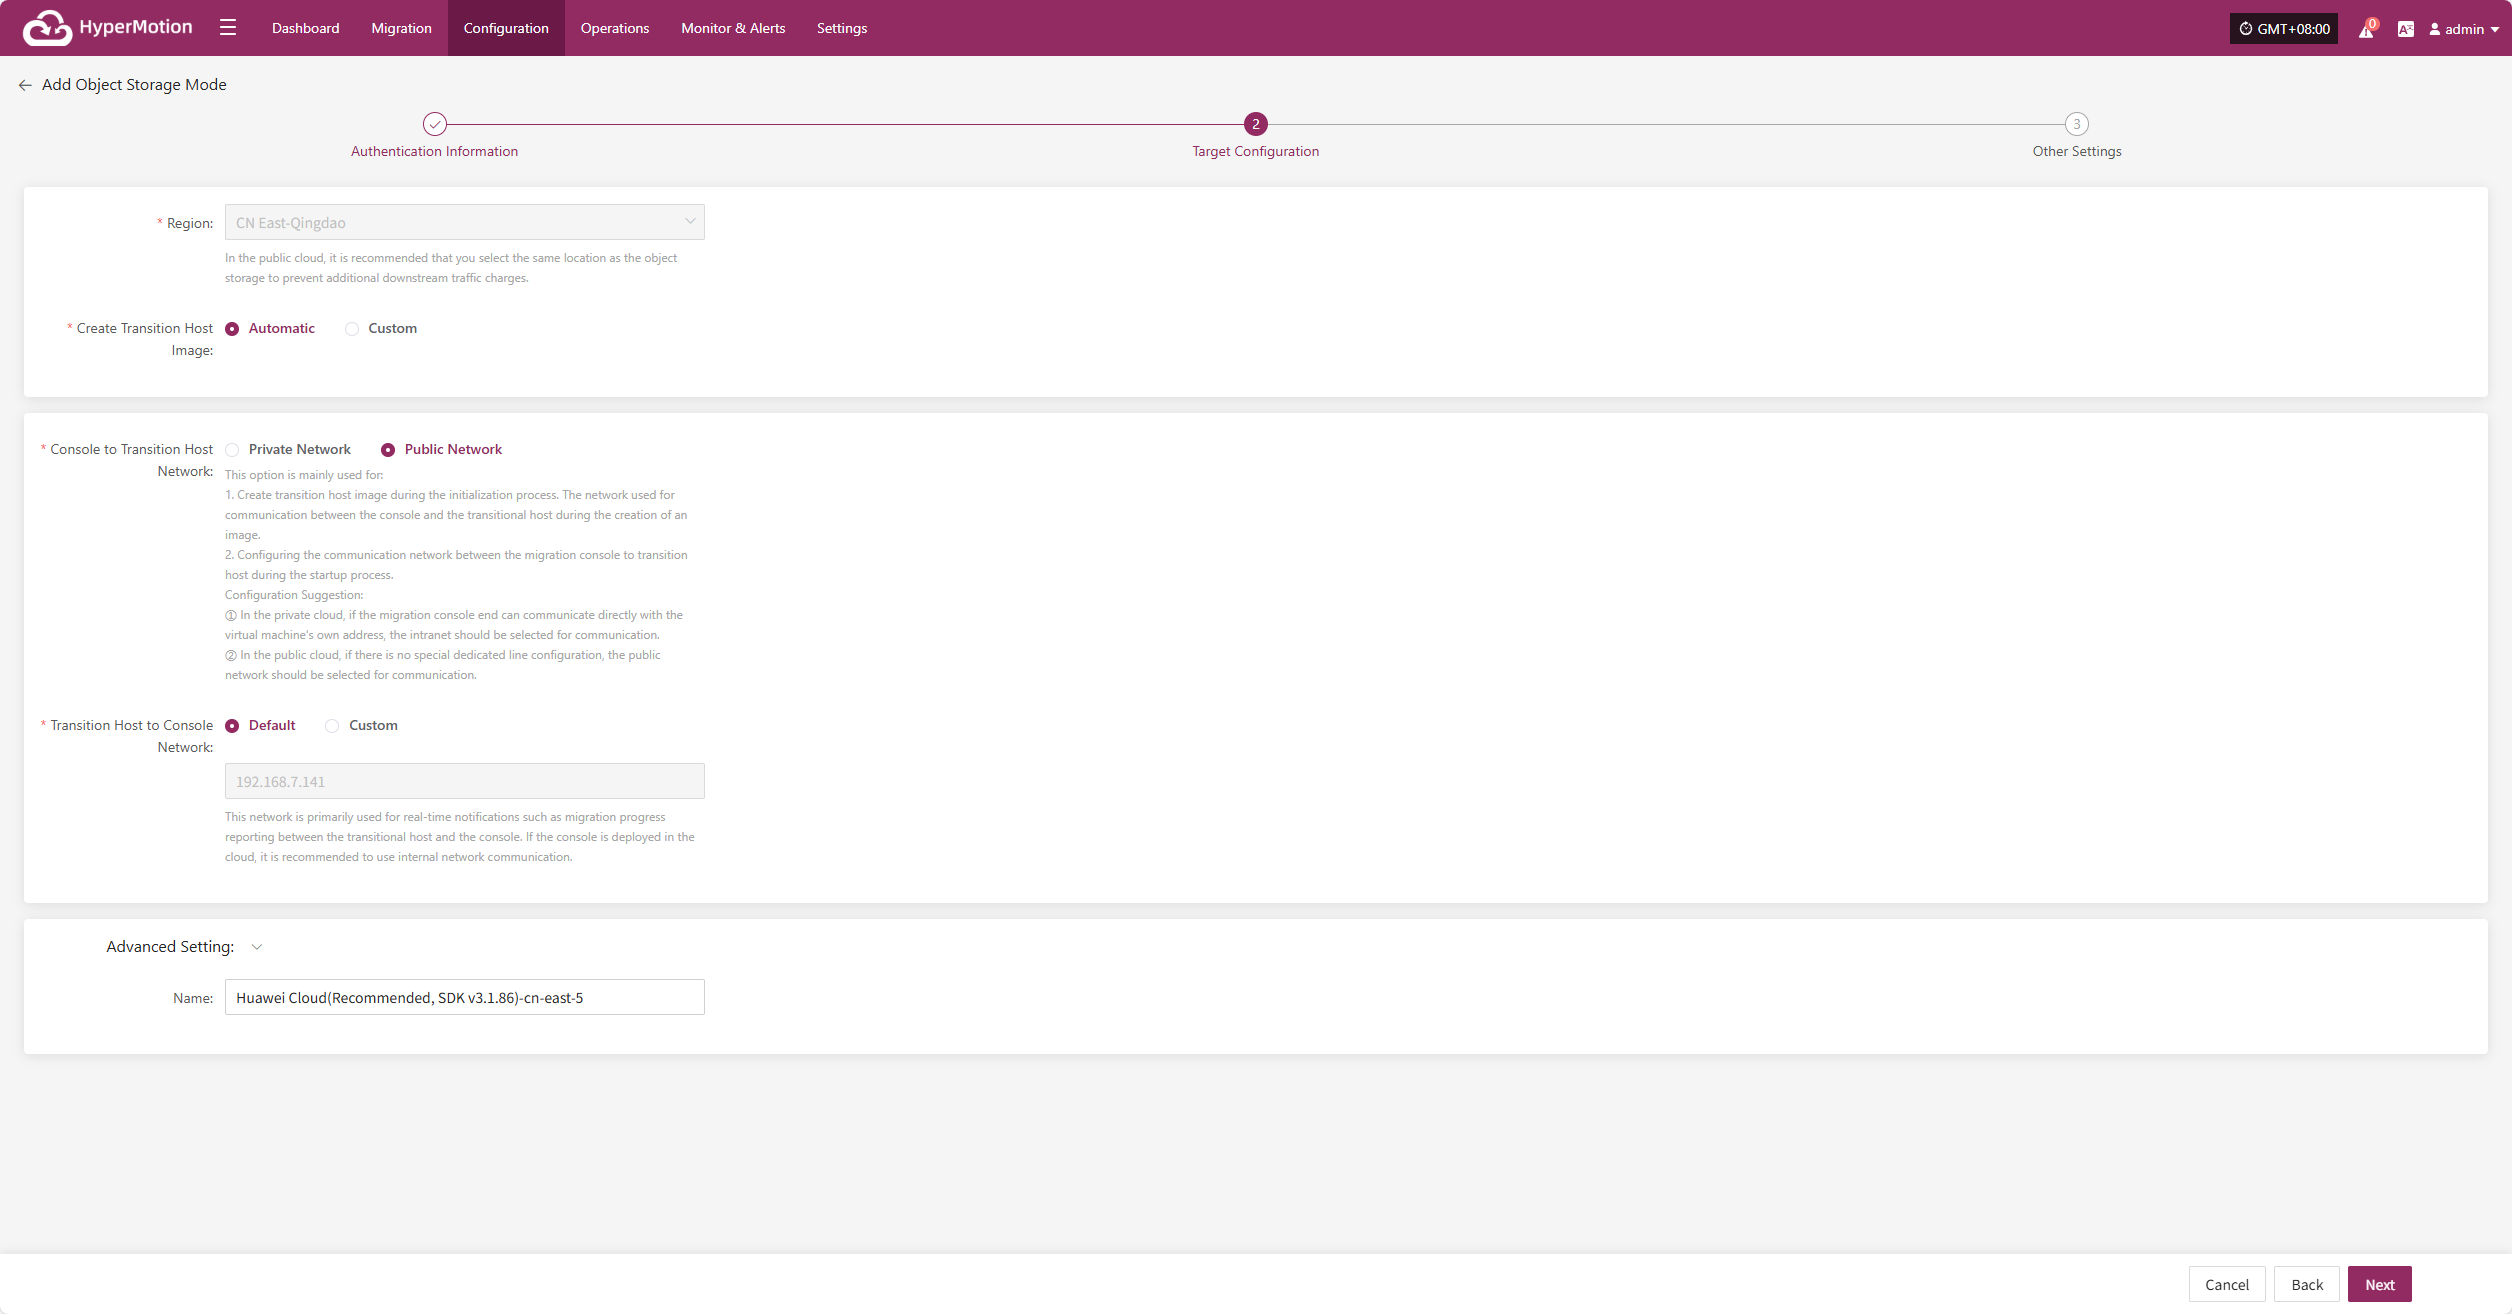
Task: Click the Authentication Information step label
Action: point(434,151)
